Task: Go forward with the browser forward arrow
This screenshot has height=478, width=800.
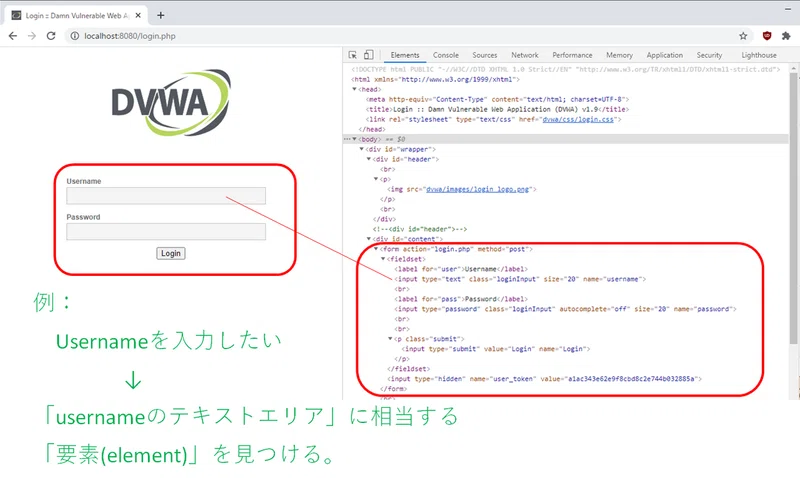Action: tap(32, 36)
